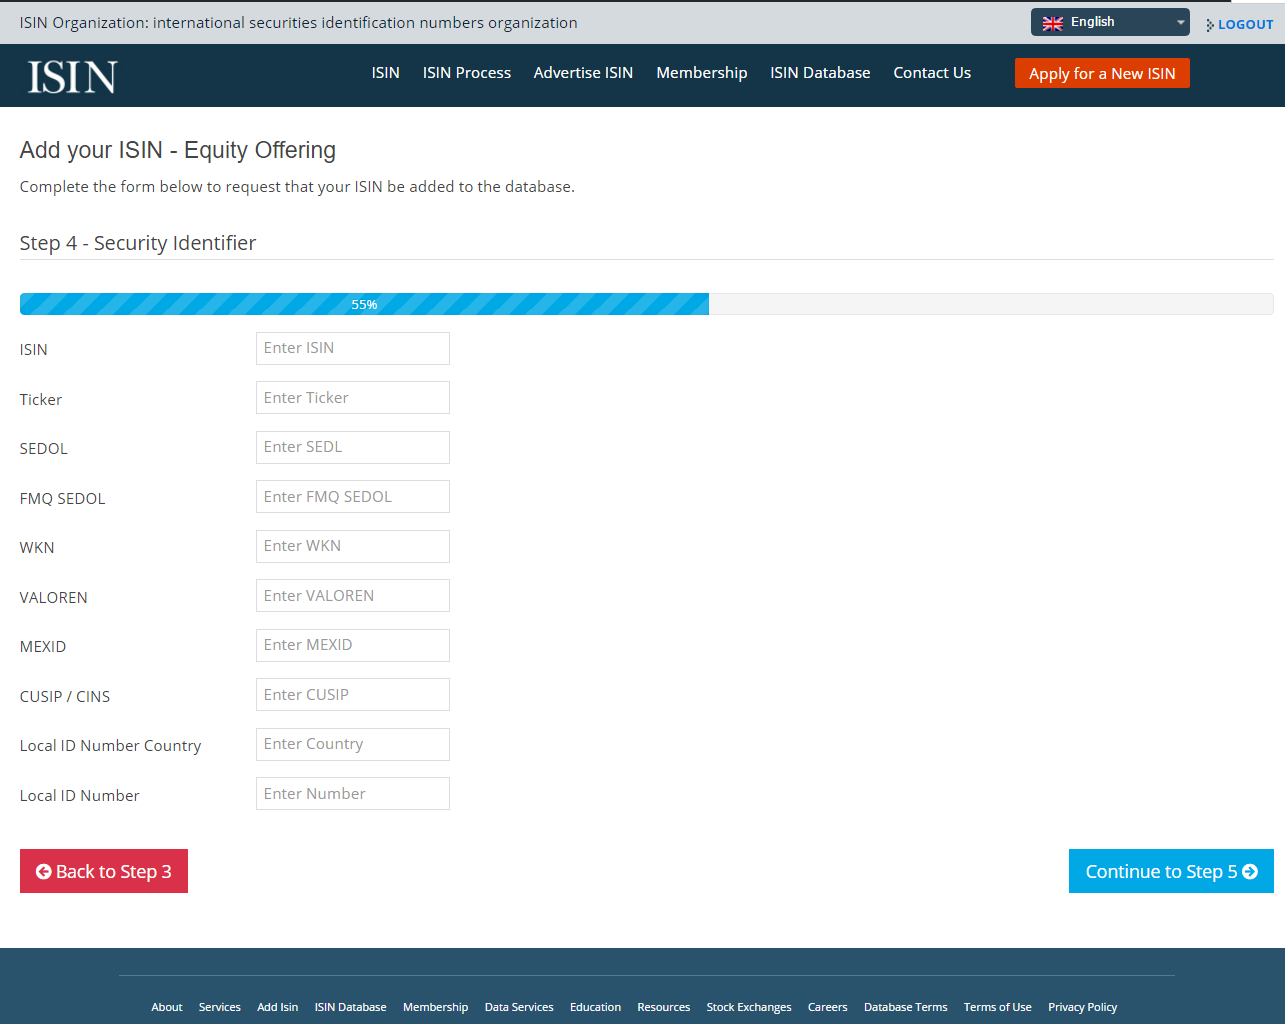
Task: Click the ISIN logo in the navigation bar
Action: [x=70, y=75]
